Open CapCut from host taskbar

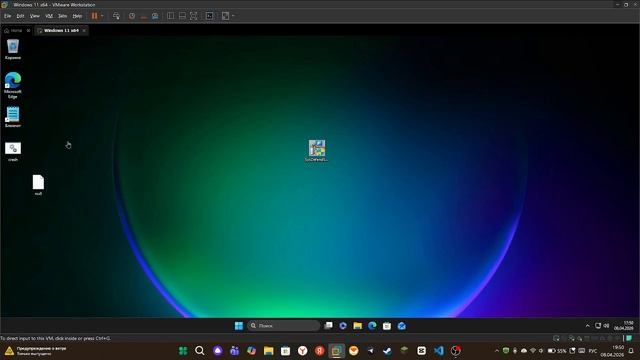[x=422, y=351]
